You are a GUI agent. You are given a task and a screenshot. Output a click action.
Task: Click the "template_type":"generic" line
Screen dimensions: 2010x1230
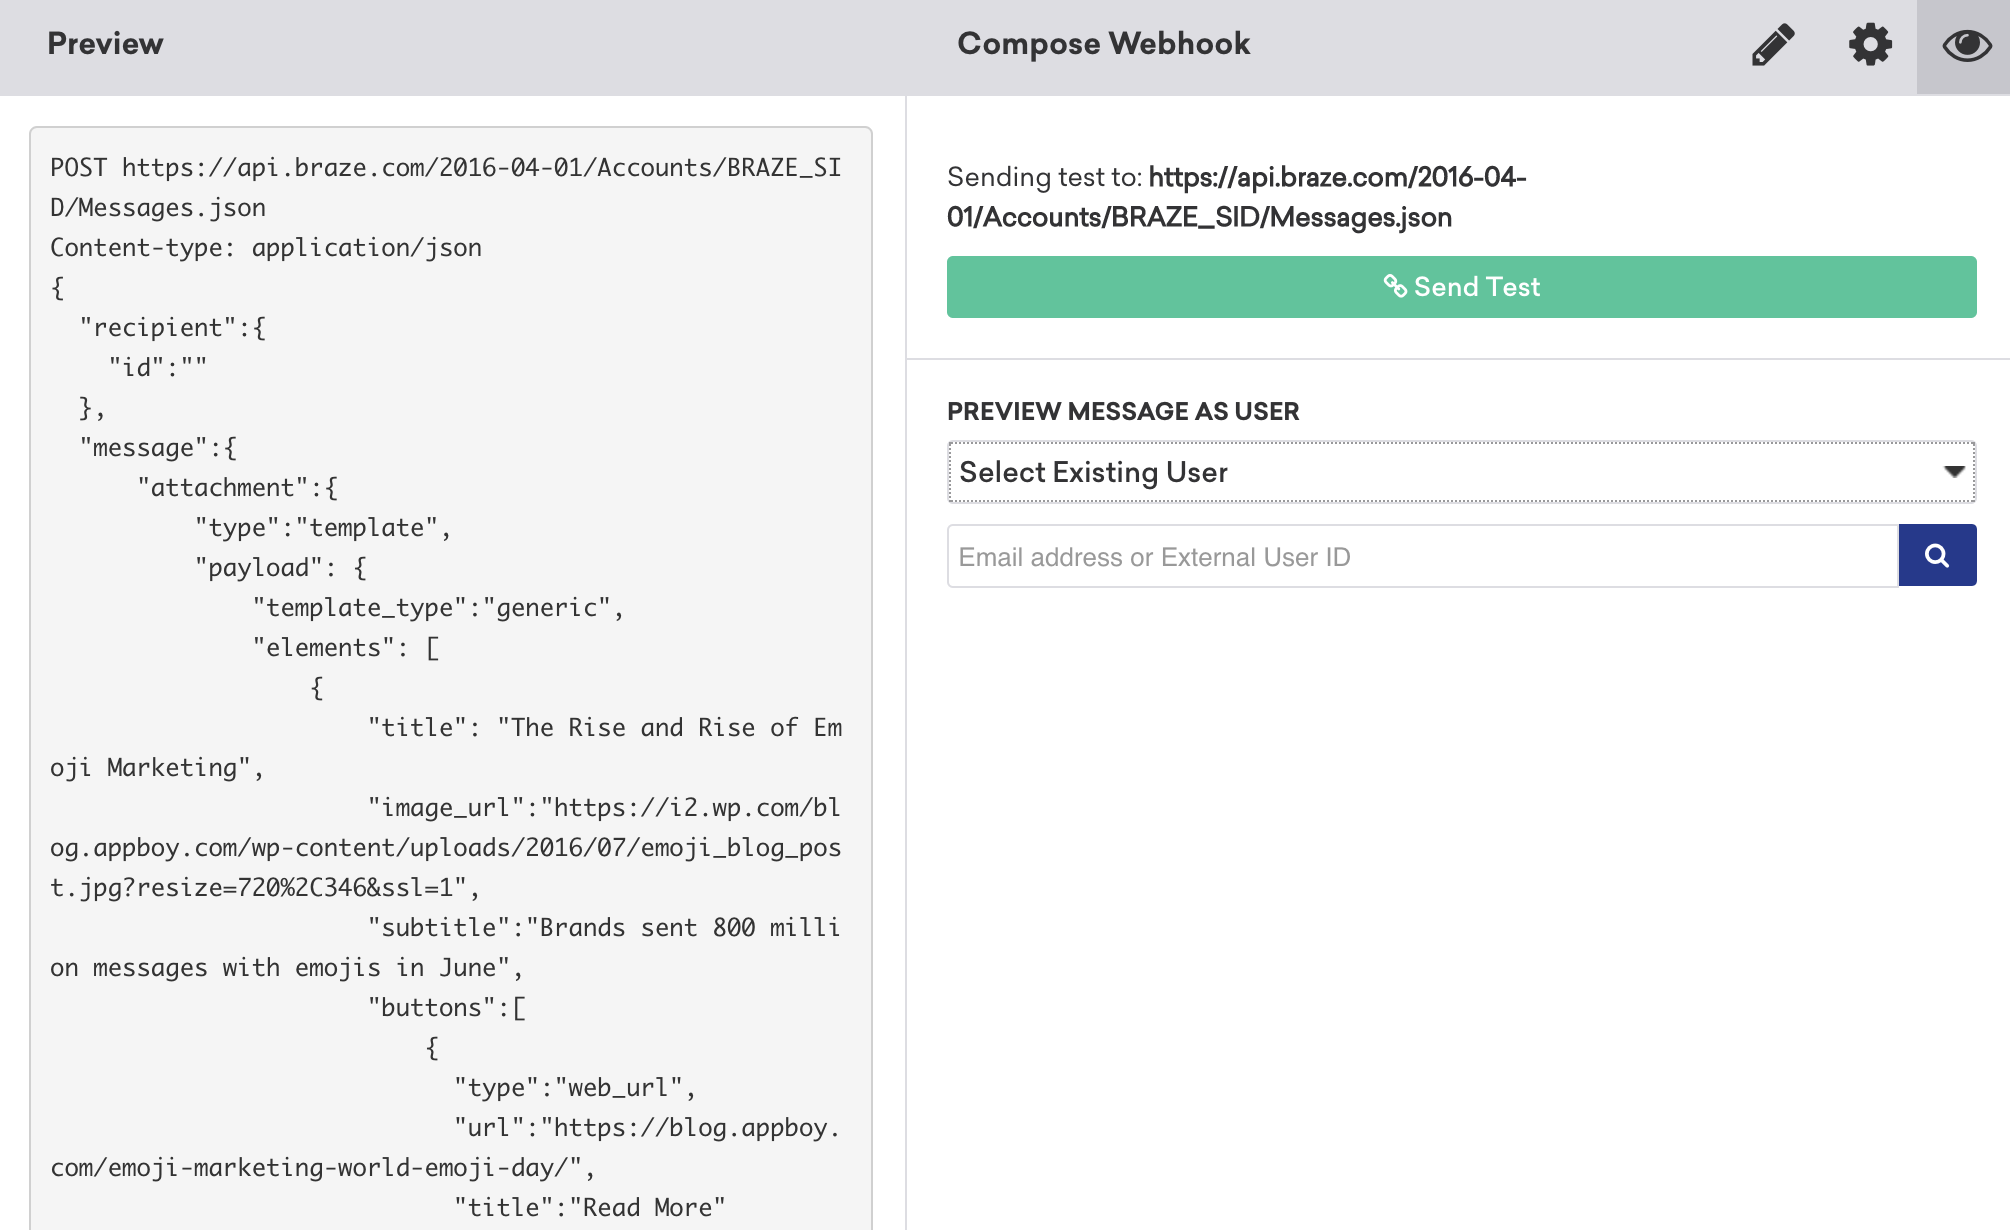[x=438, y=607]
